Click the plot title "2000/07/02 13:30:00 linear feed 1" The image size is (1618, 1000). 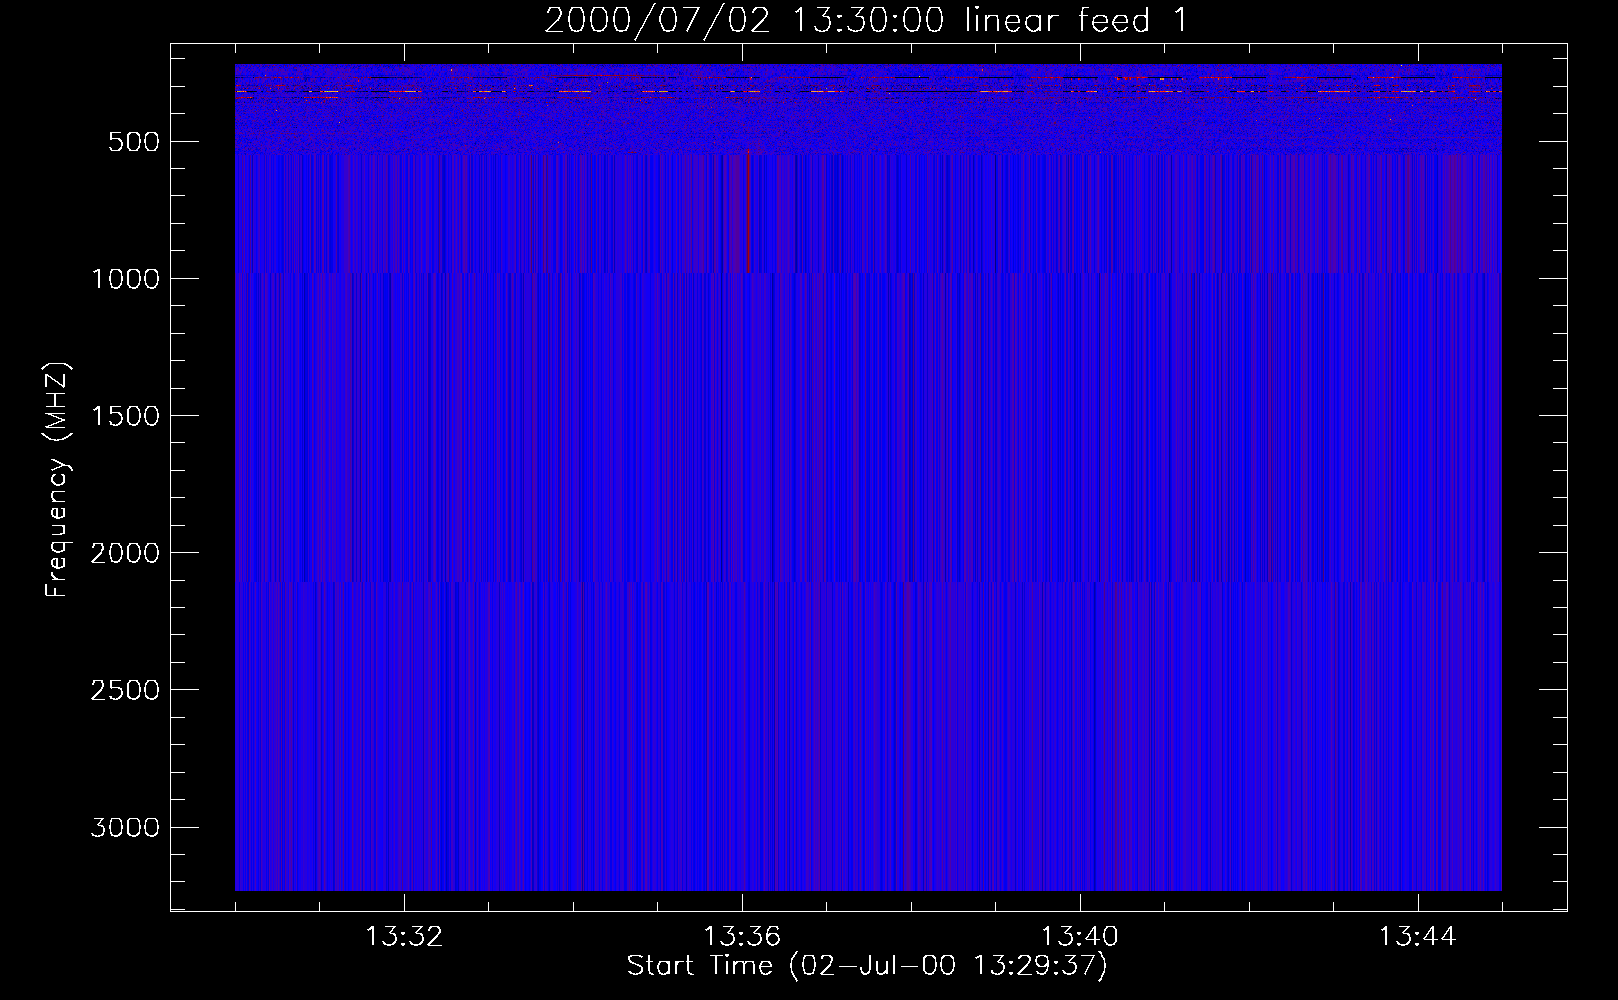[x=866, y=20]
